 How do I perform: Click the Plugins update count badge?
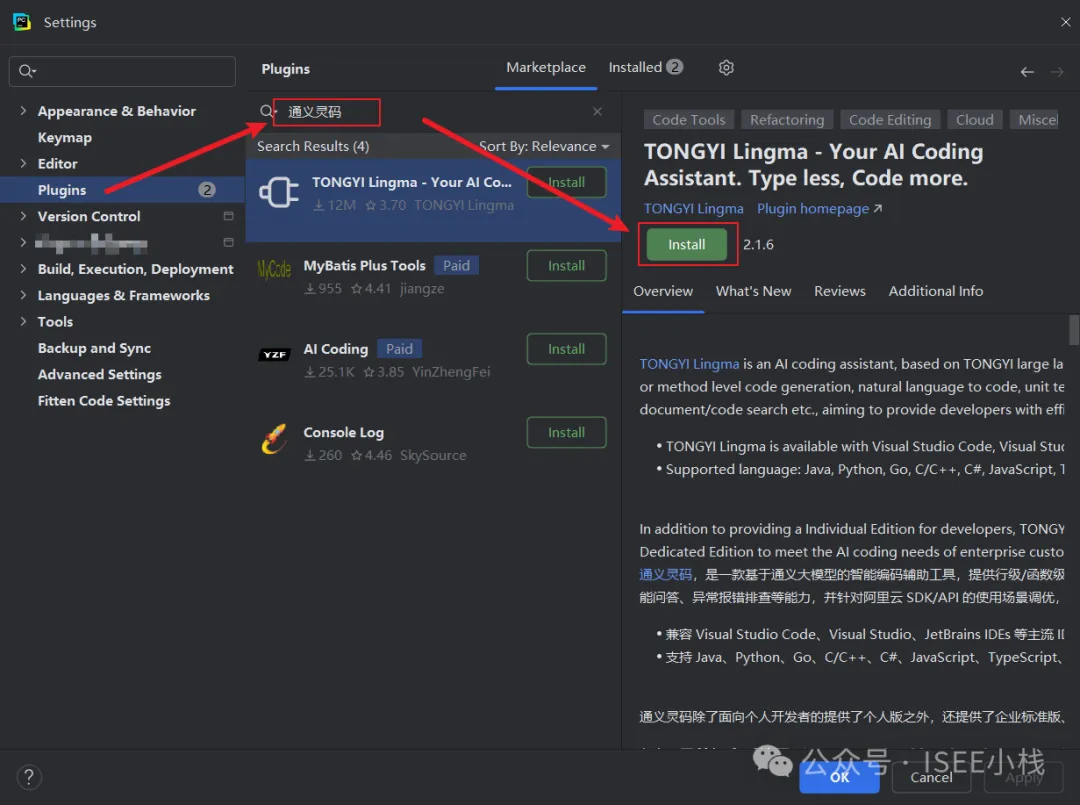(x=207, y=190)
